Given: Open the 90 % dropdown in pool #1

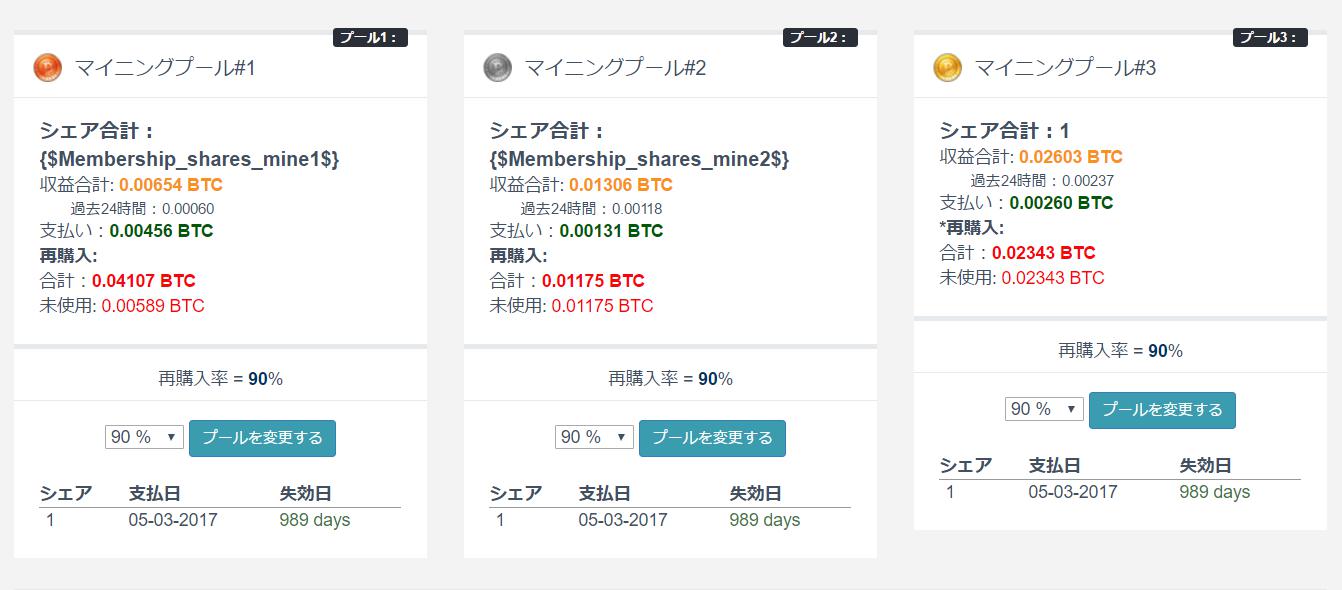Looking at the screenshot, I should coord(144,437).
